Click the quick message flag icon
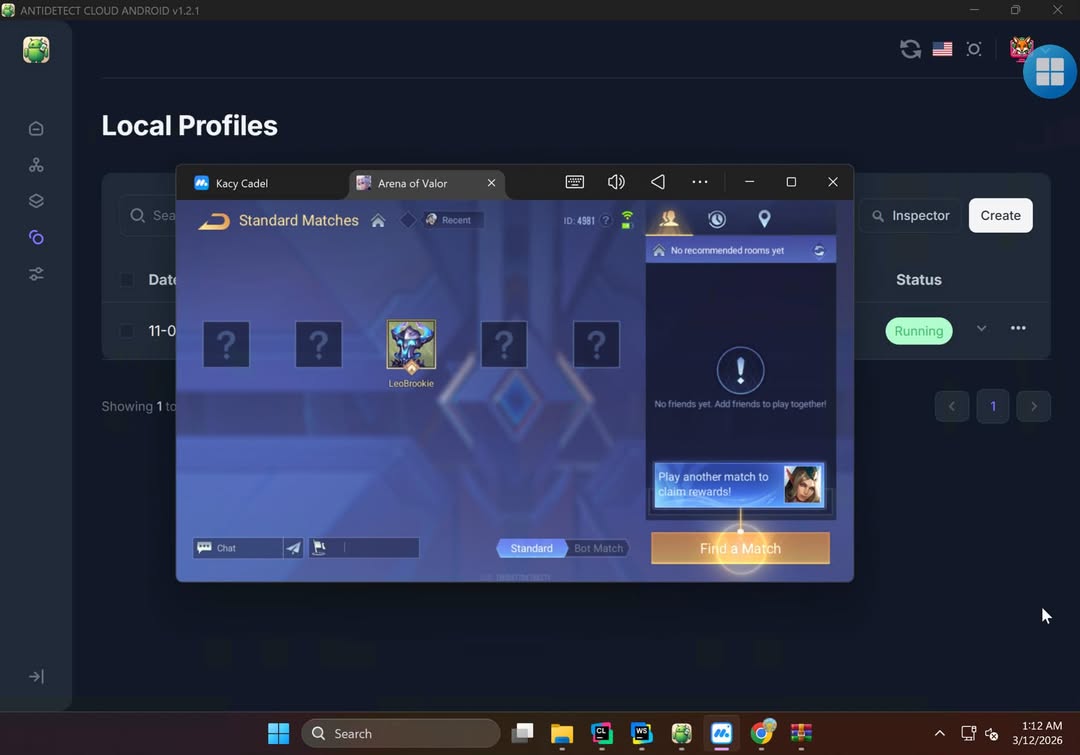The width and height of the screenshot is (1080, 755). point(319,548)
